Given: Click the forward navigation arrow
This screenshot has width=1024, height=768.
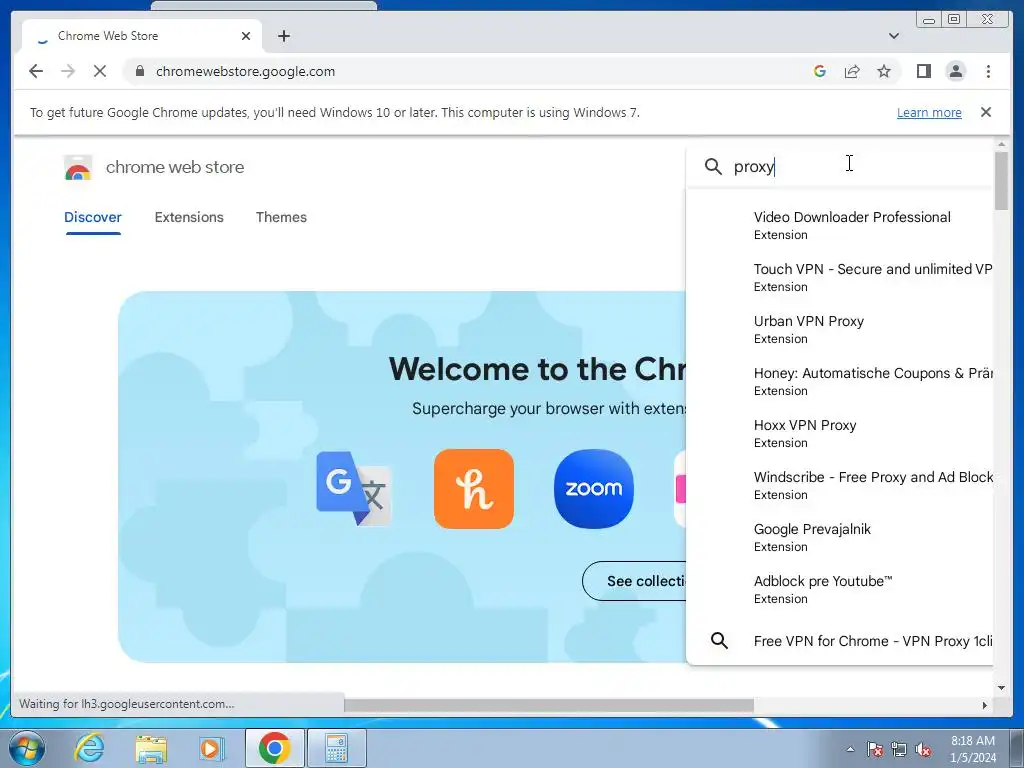Looking at the screenshot, I should [x=68, y=71].
